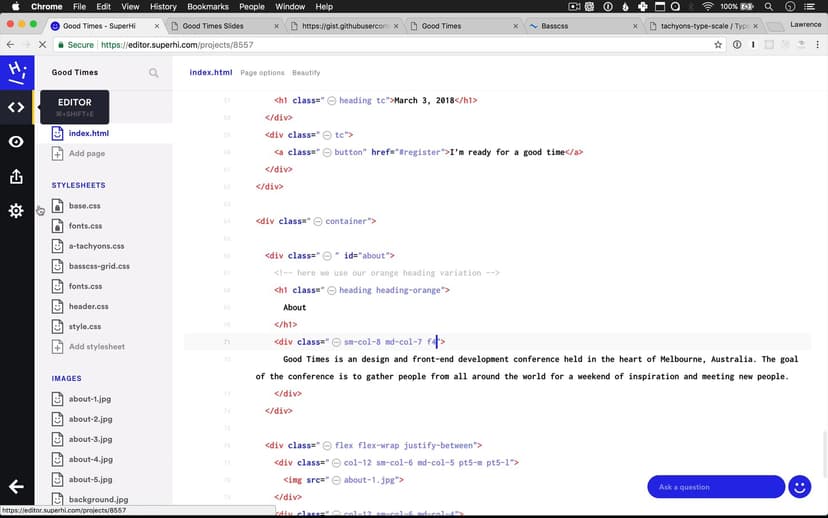Click the Beautify button
828x518 pixels.
[306, 73]
